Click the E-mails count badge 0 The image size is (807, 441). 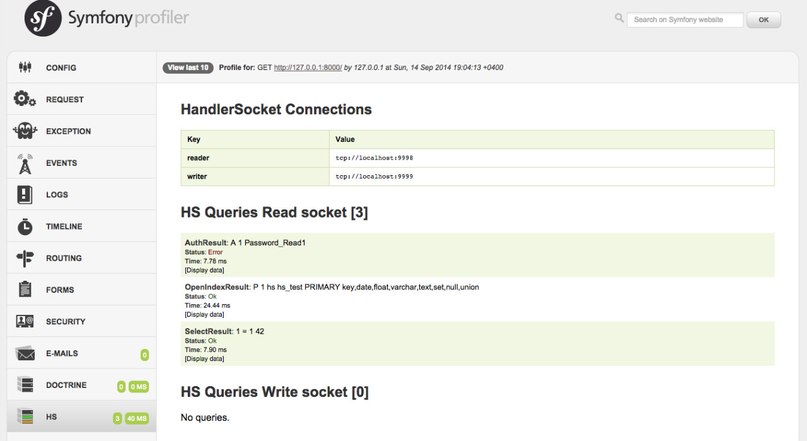click(145, 355)
